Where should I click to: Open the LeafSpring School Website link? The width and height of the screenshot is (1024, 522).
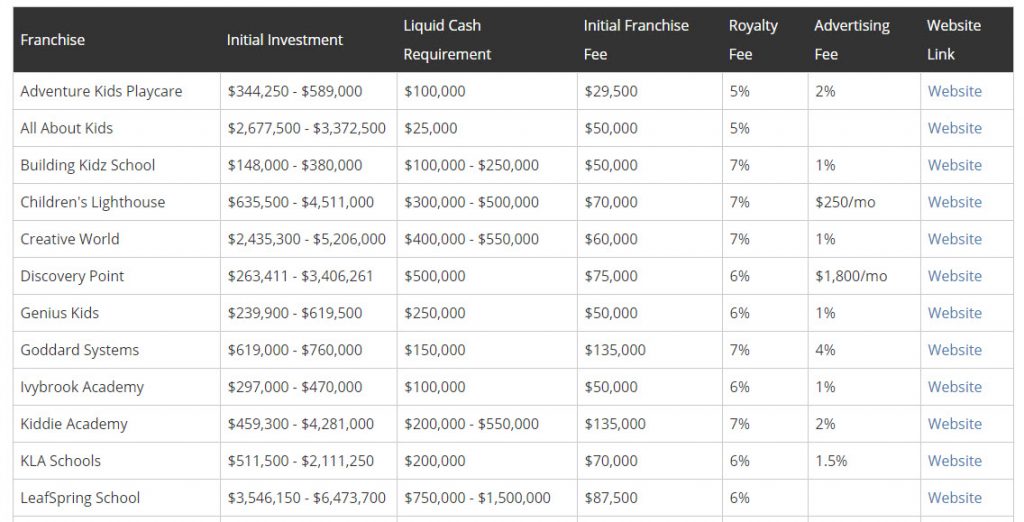[x=954, y=498]
